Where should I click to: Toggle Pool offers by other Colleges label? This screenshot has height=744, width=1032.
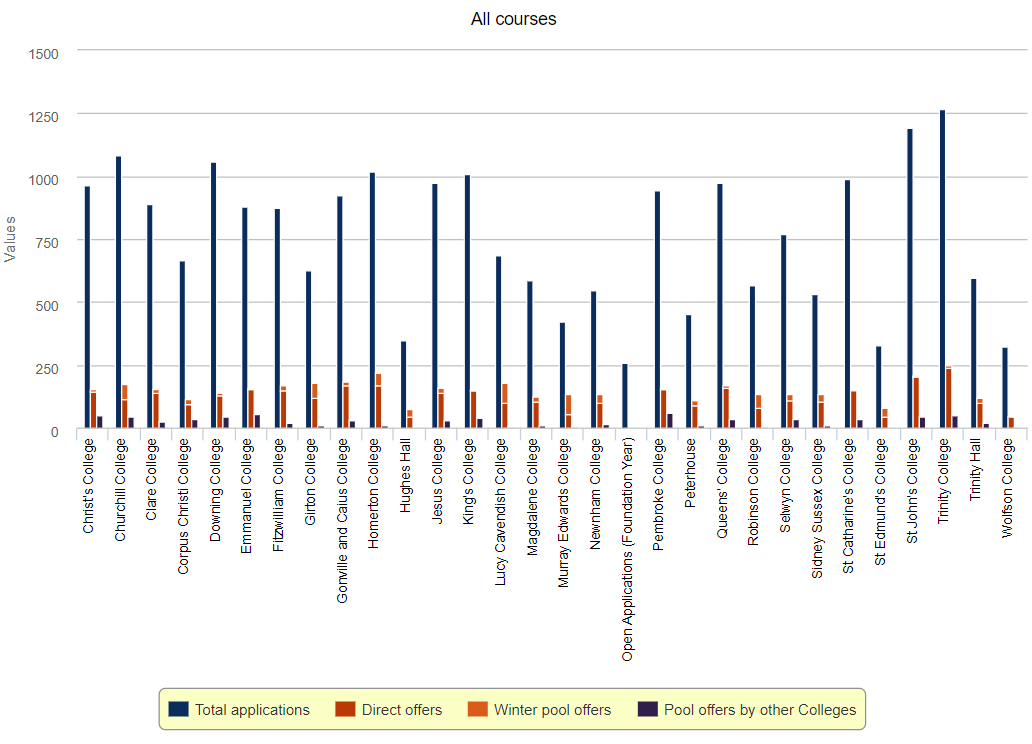click(760, 710)
